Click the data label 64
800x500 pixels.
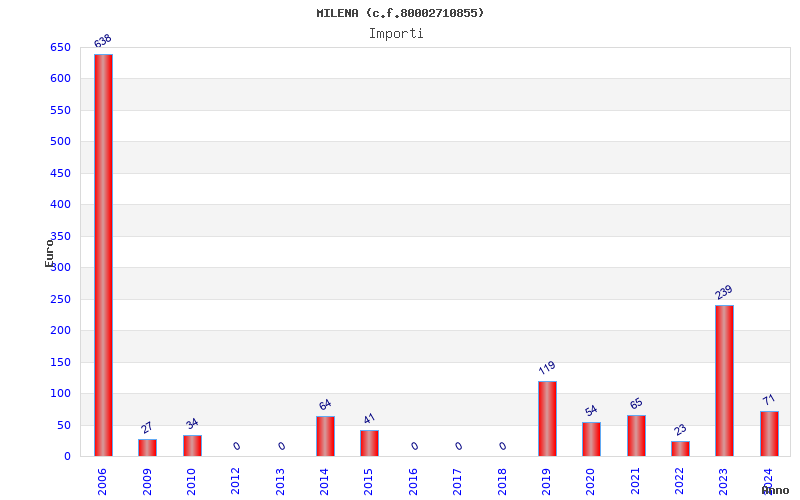tap(325, 405)
